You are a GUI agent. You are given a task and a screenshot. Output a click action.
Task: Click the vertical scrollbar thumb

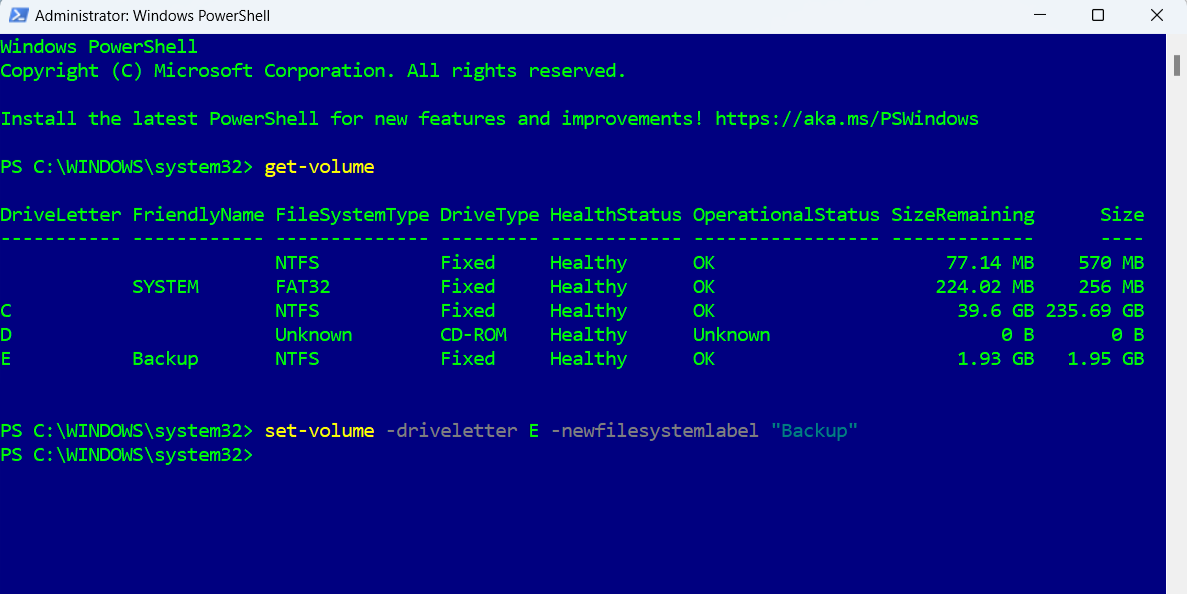click(x=1177, y=65)
